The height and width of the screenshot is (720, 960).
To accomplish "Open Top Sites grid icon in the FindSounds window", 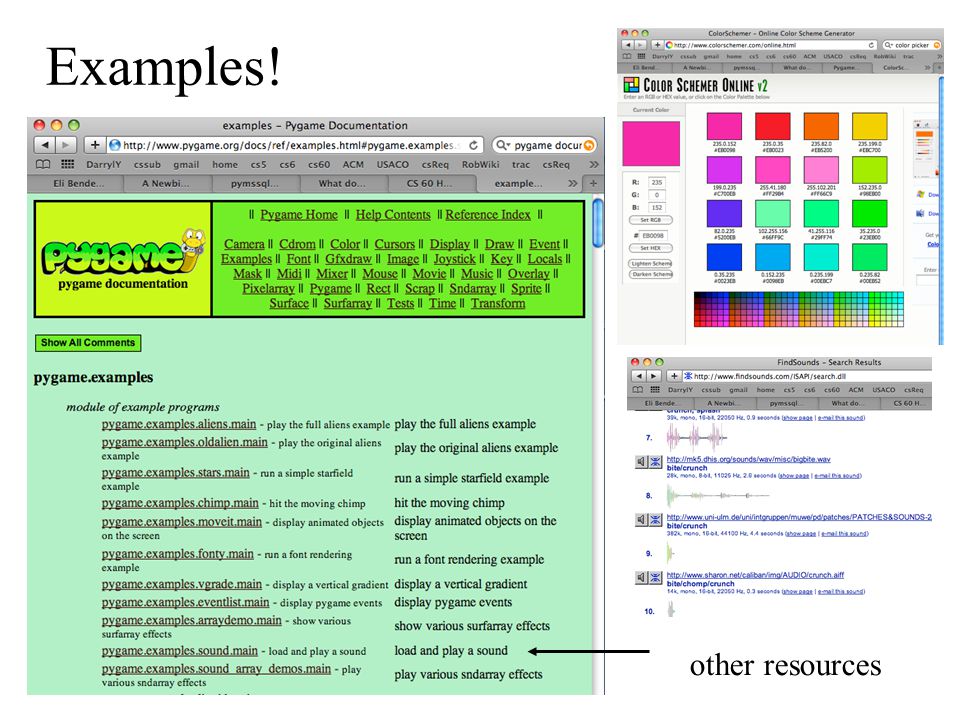I will [x=654, y=389].
